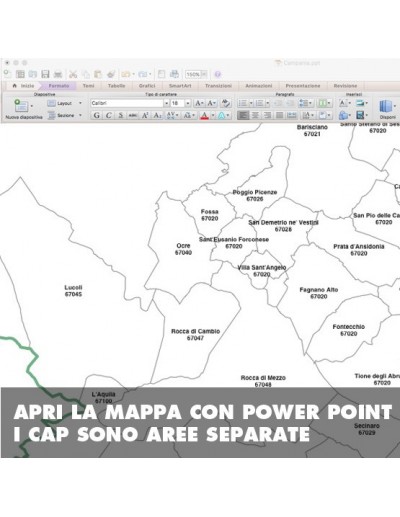Viewport: 400px width, 517px height.
Task: Apply subscript formatting
Action: [x=157, y=115]
